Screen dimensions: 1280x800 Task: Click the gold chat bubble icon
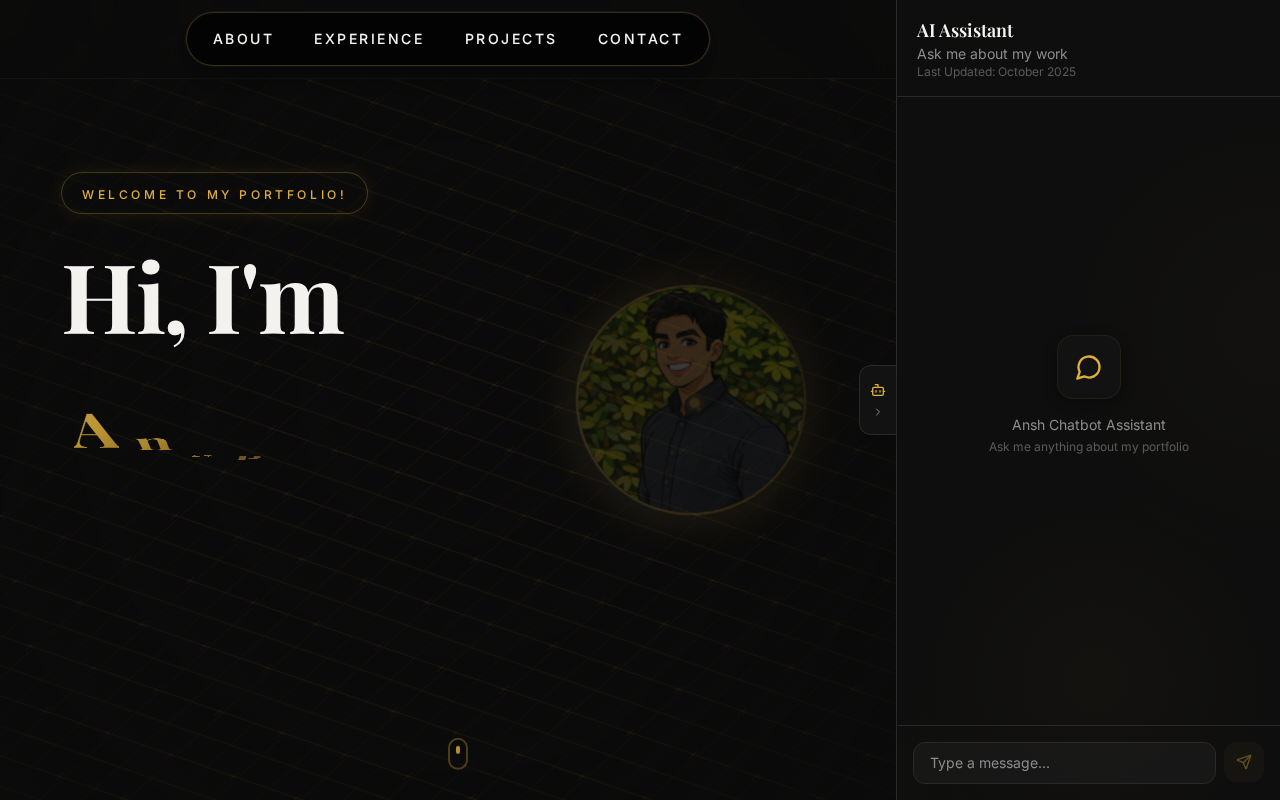click(1089, 367)
